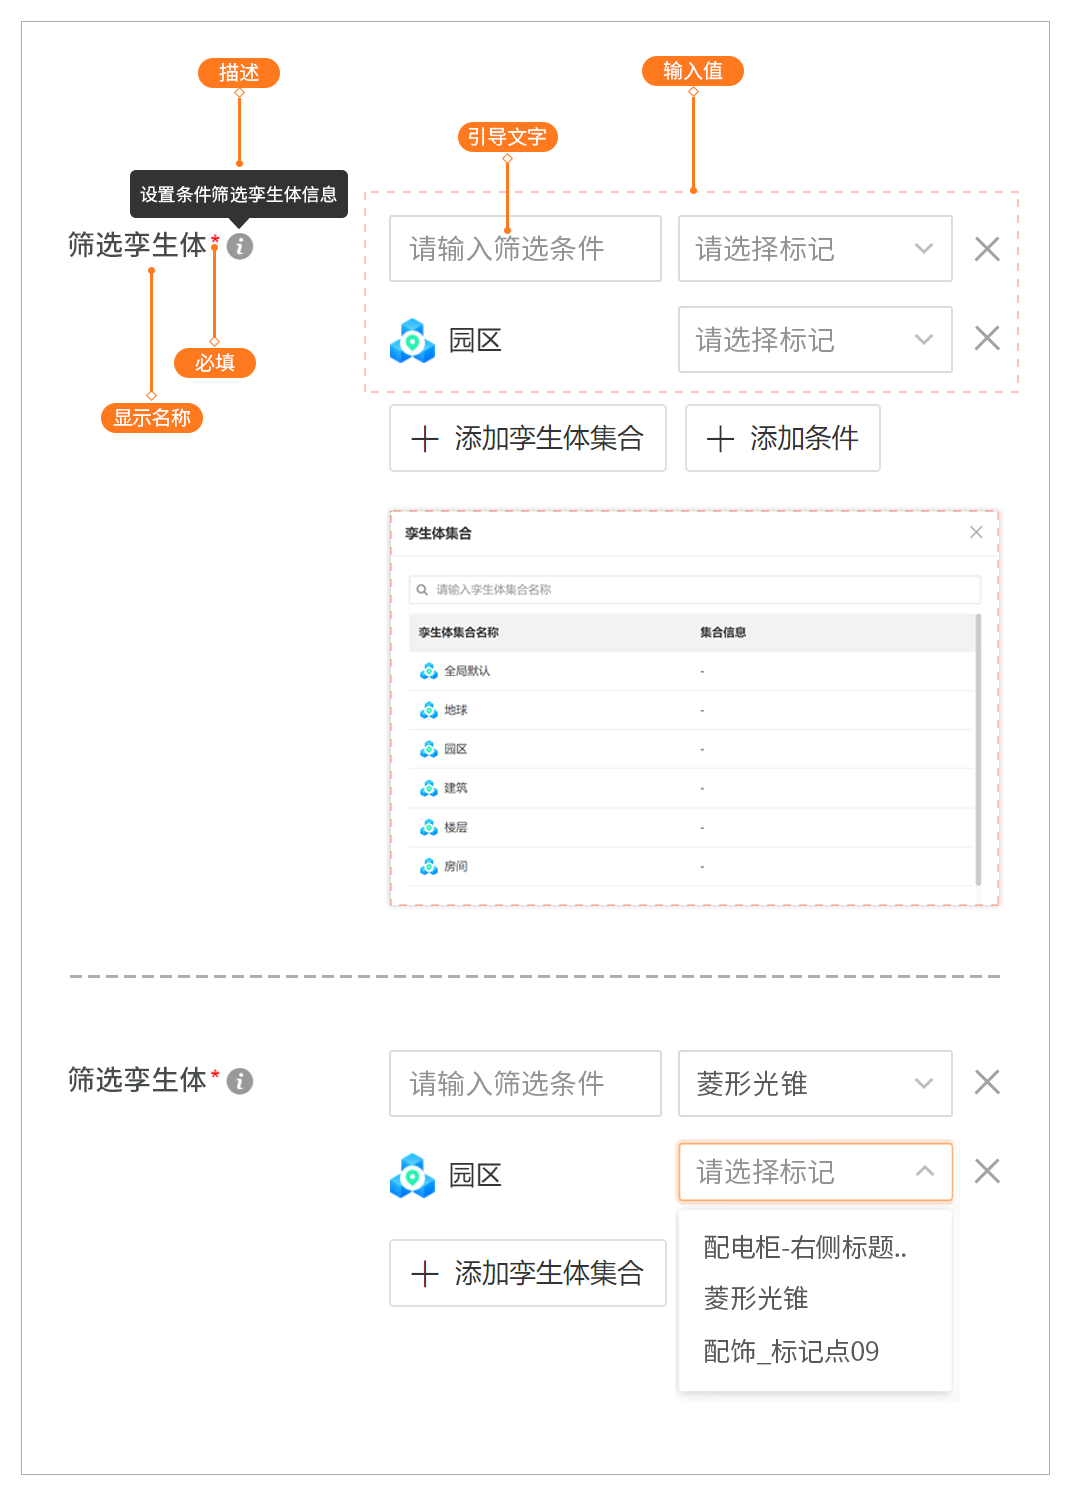Close the 孪生体集合 dialog
1069x1494 pixels.
coord(976,532)
